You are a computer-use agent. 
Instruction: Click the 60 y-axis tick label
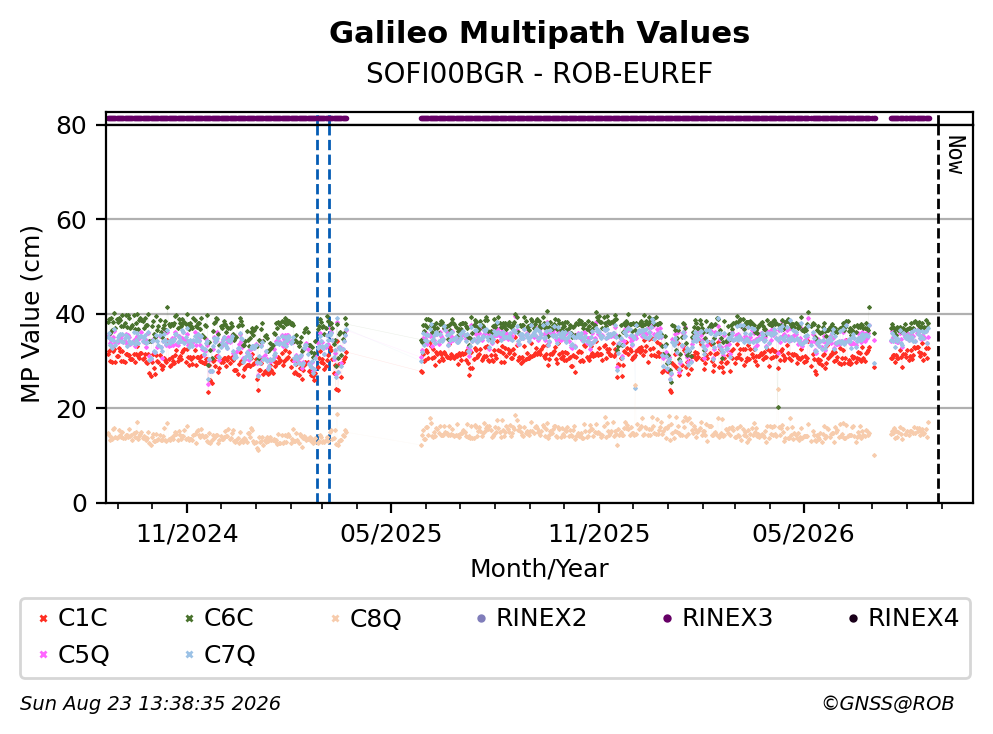[71, 220]
